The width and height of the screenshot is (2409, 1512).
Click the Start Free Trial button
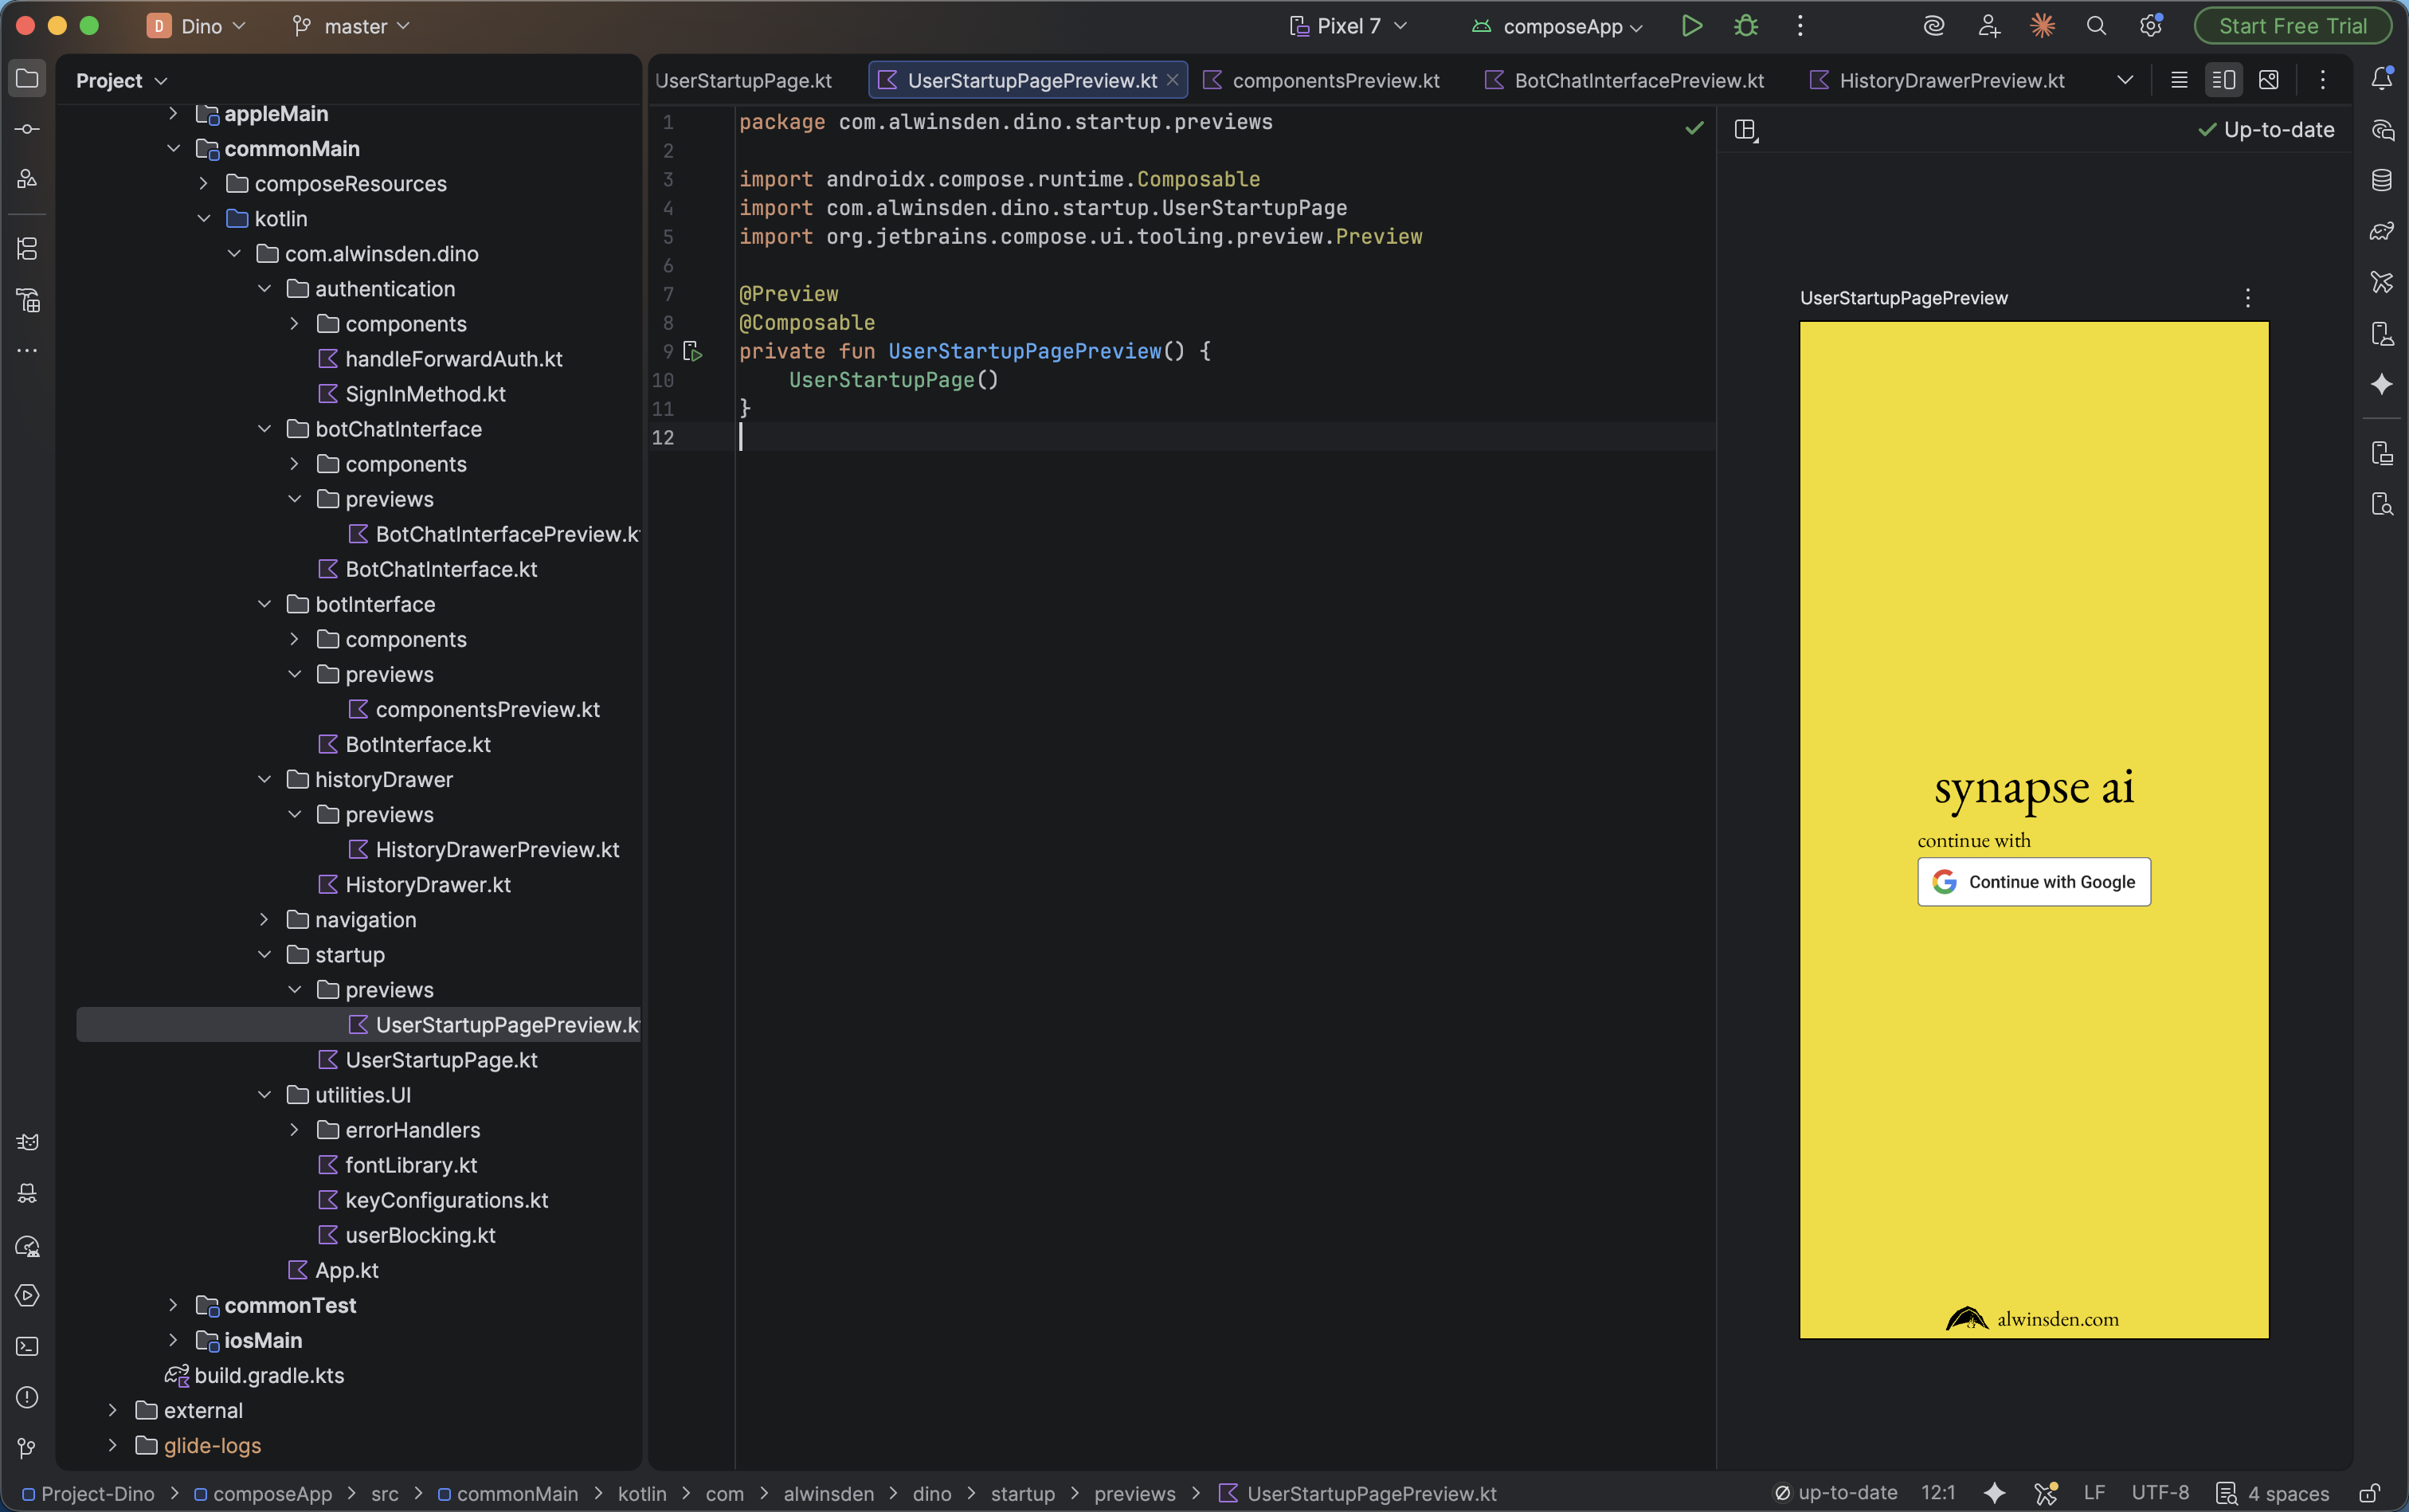(x=2291, y=26)
